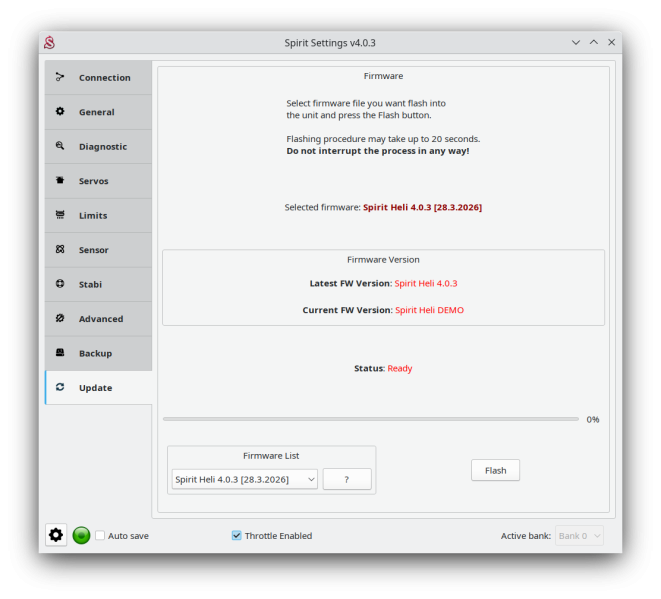Click the Diagnostic magnifier icon
661x599 pixels.
pyautogui.click(x=60, y=146)
